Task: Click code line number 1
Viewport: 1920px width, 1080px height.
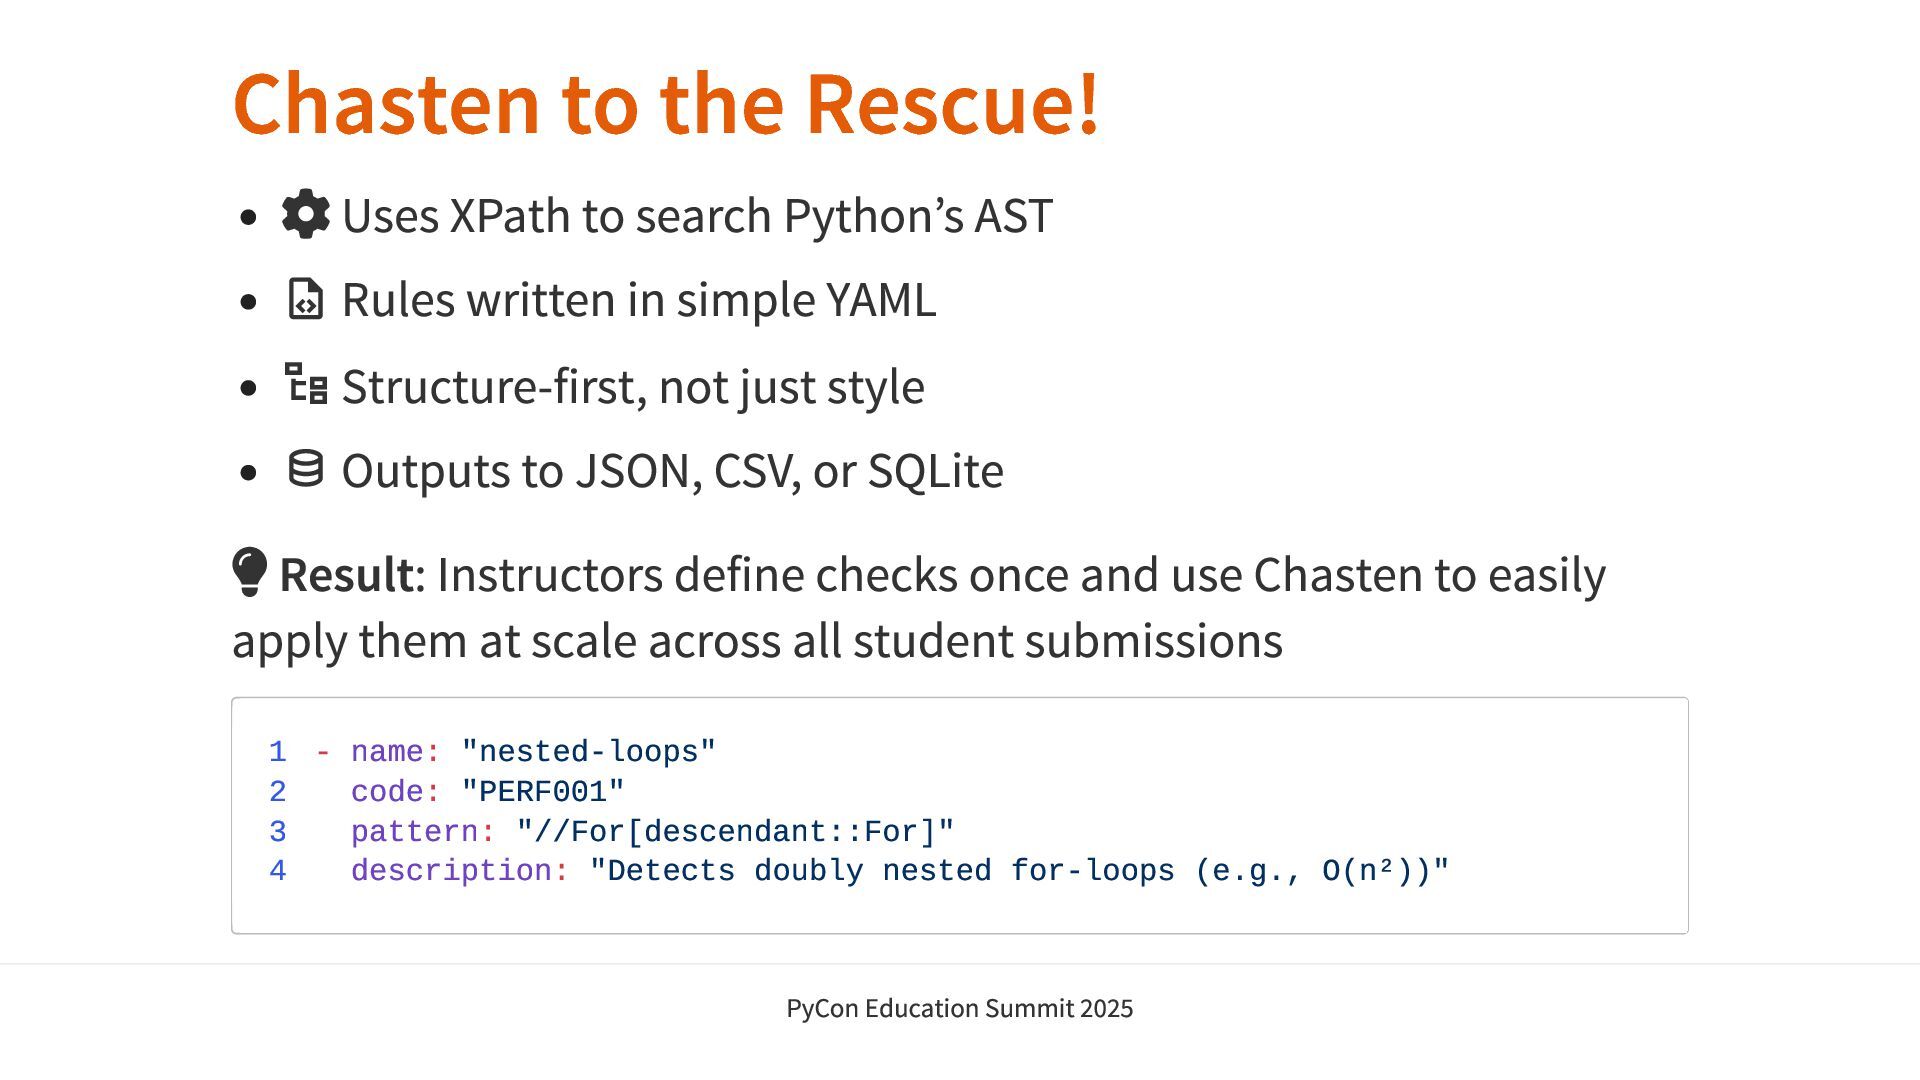Action: (278, 752)
